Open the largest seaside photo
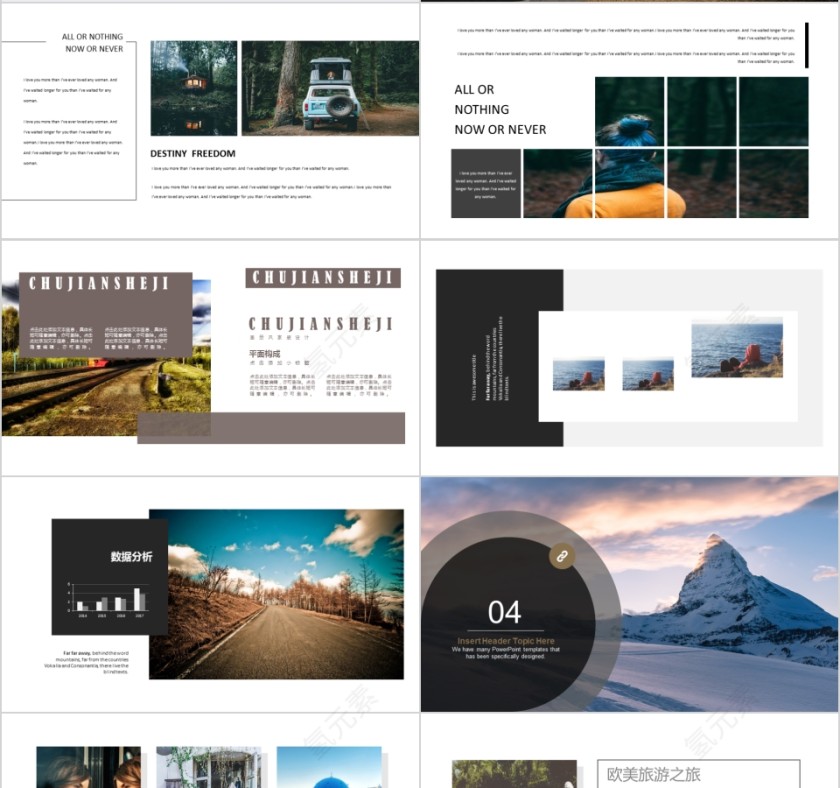The height and width of the screenshot is (788, 840). point(737,349)
